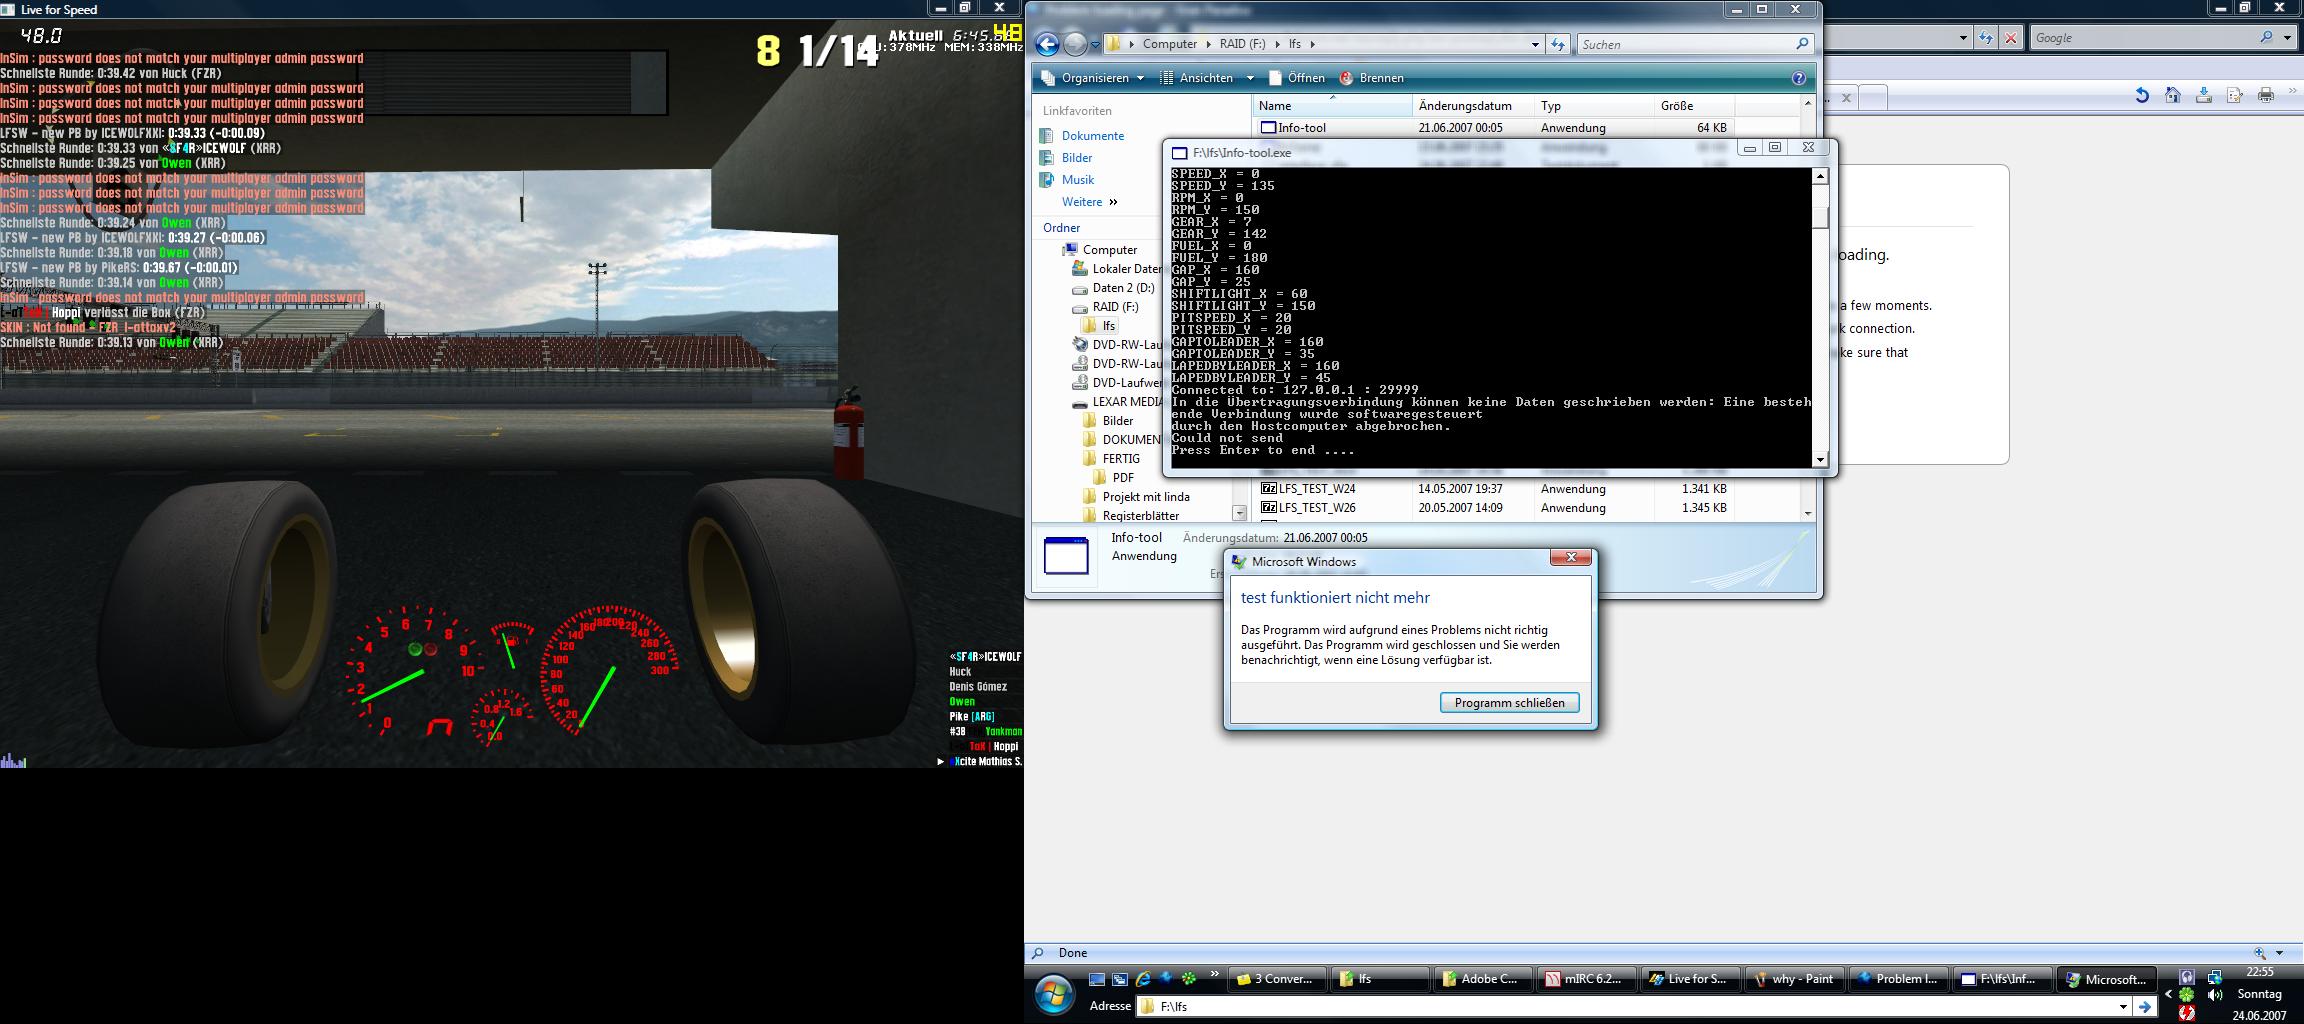Image resolution: width=2304 pixels, height=1024 pixels.
Task: Open browser downloads icon
Action: pyautogui.click(x=2204, y=95)
